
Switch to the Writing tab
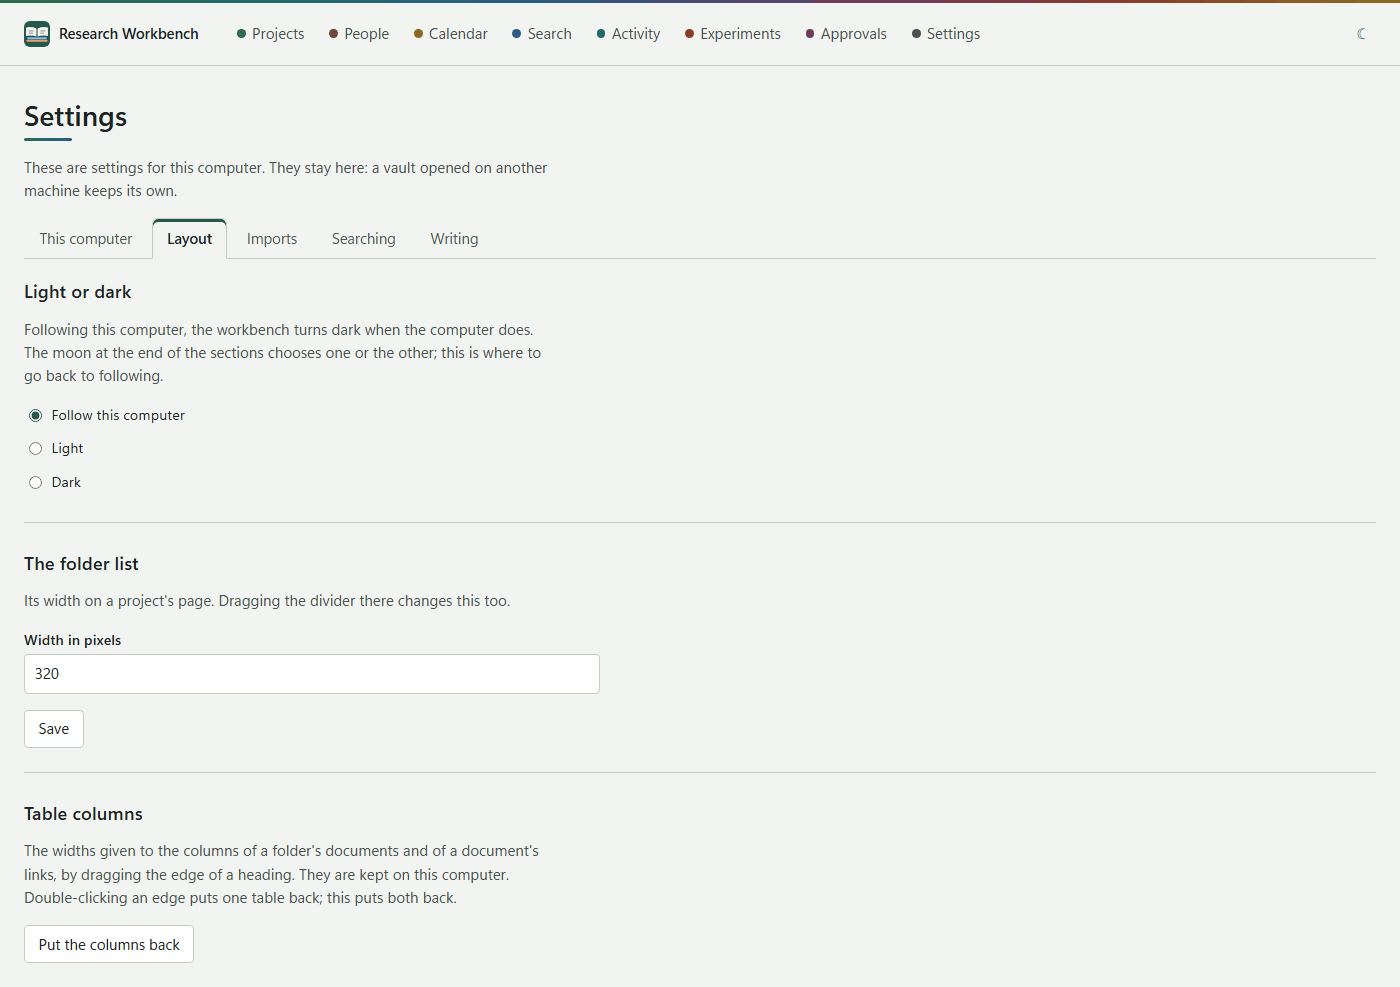(x=455, y=239)
